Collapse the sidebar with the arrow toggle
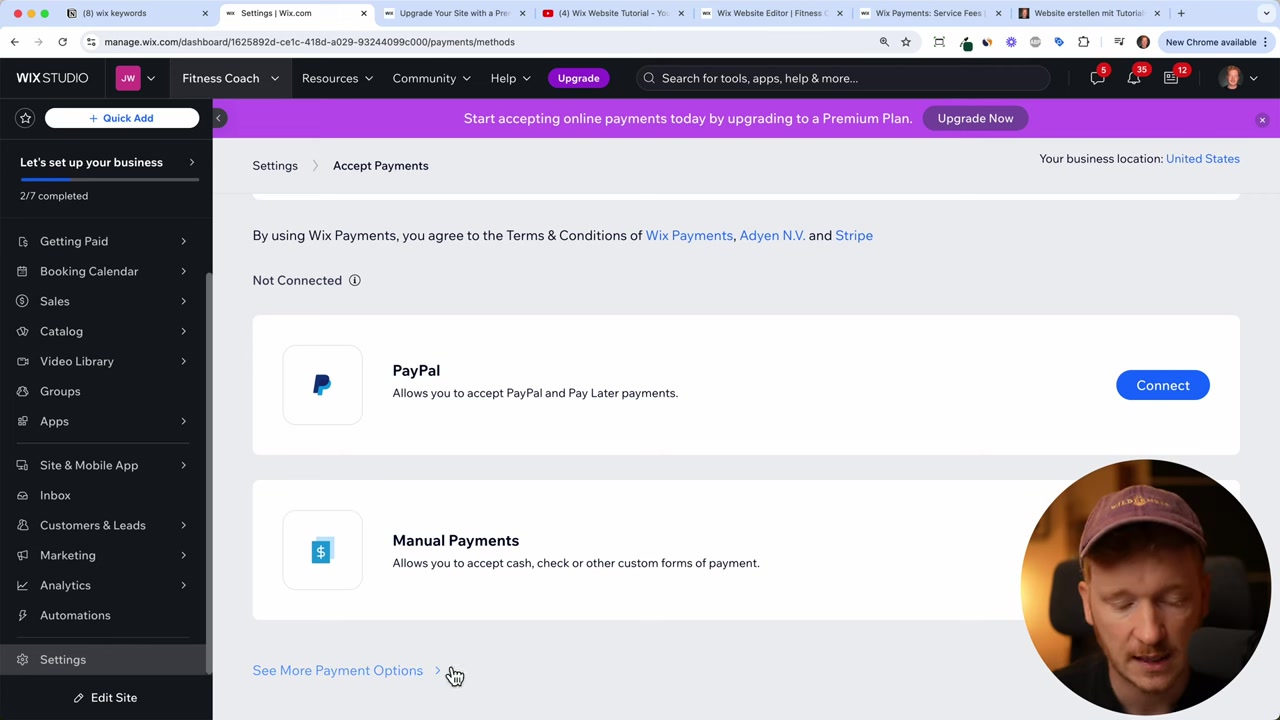 (218, 118)
